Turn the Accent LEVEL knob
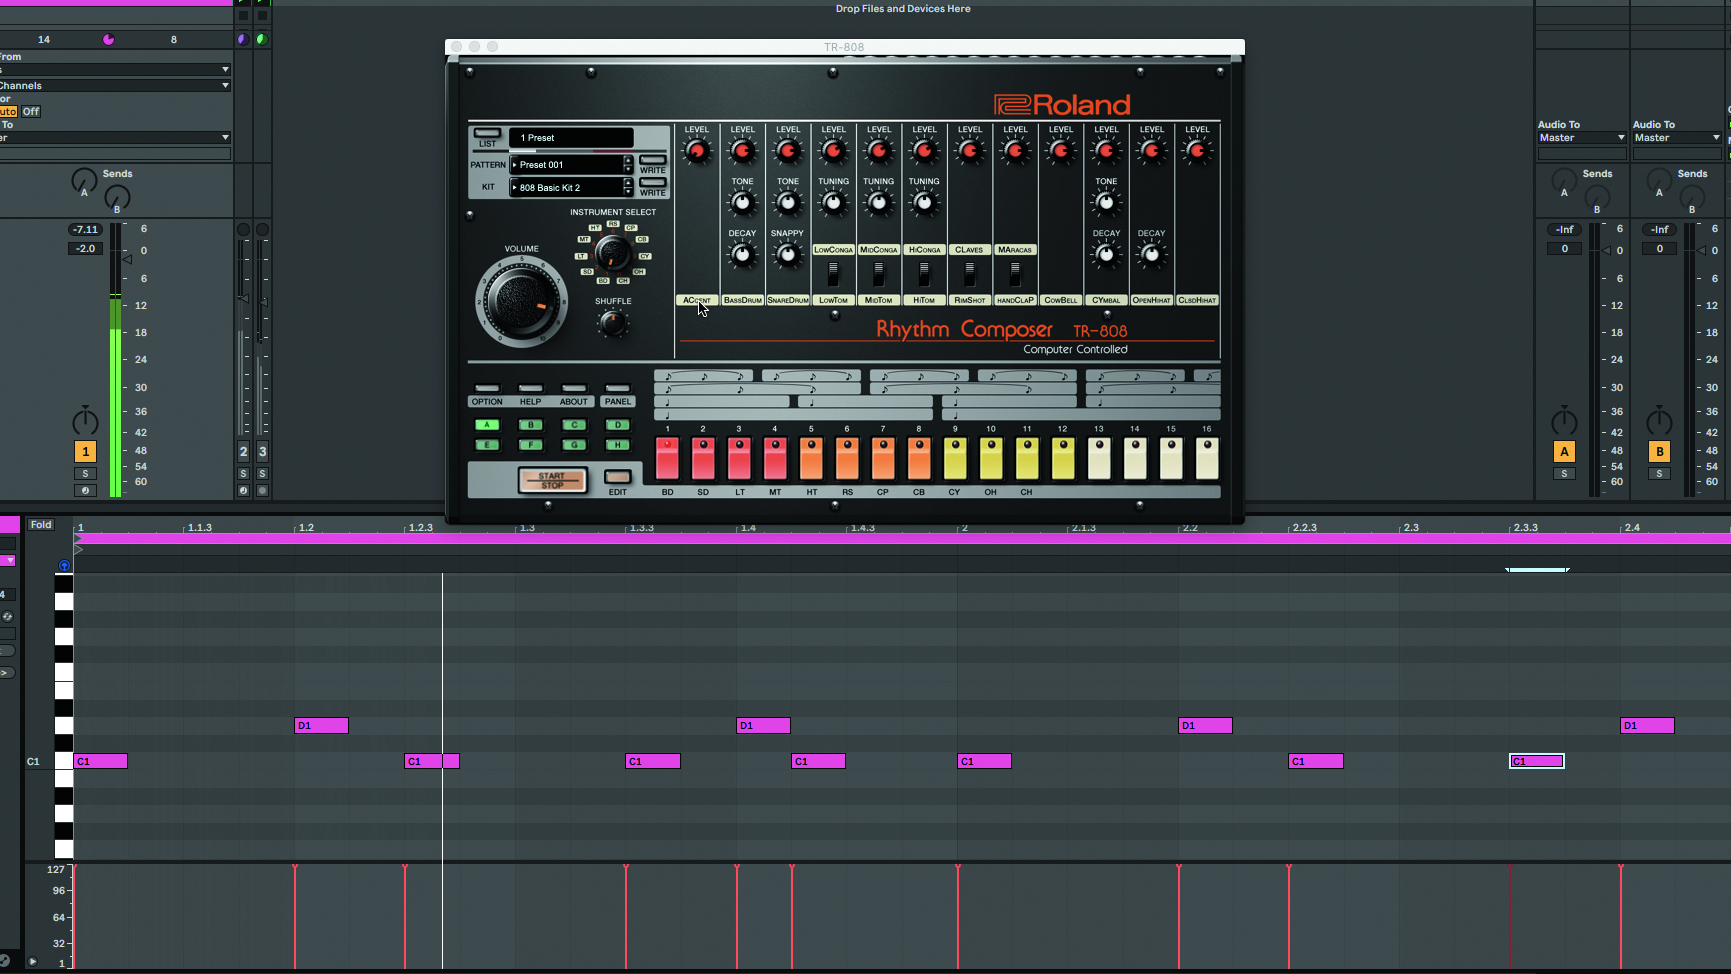 pyautogui.click(x=697, y=151)
